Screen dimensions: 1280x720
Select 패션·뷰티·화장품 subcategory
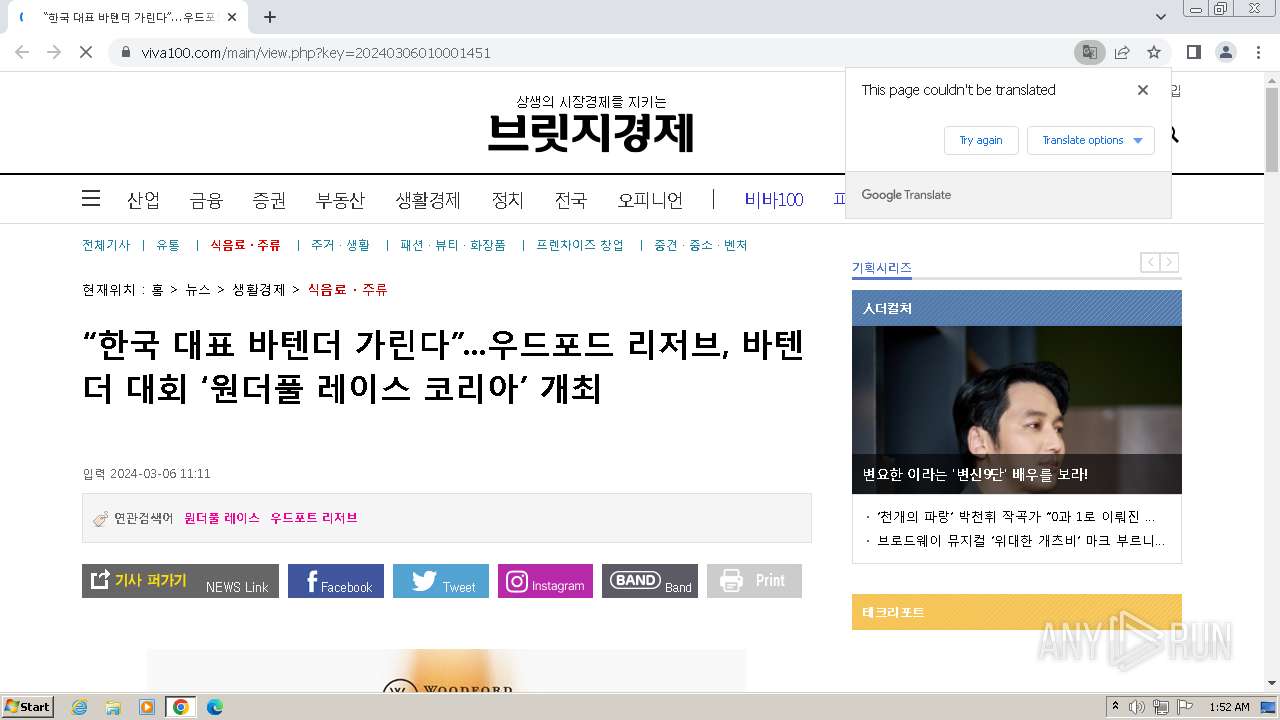[x=453, y=245]
